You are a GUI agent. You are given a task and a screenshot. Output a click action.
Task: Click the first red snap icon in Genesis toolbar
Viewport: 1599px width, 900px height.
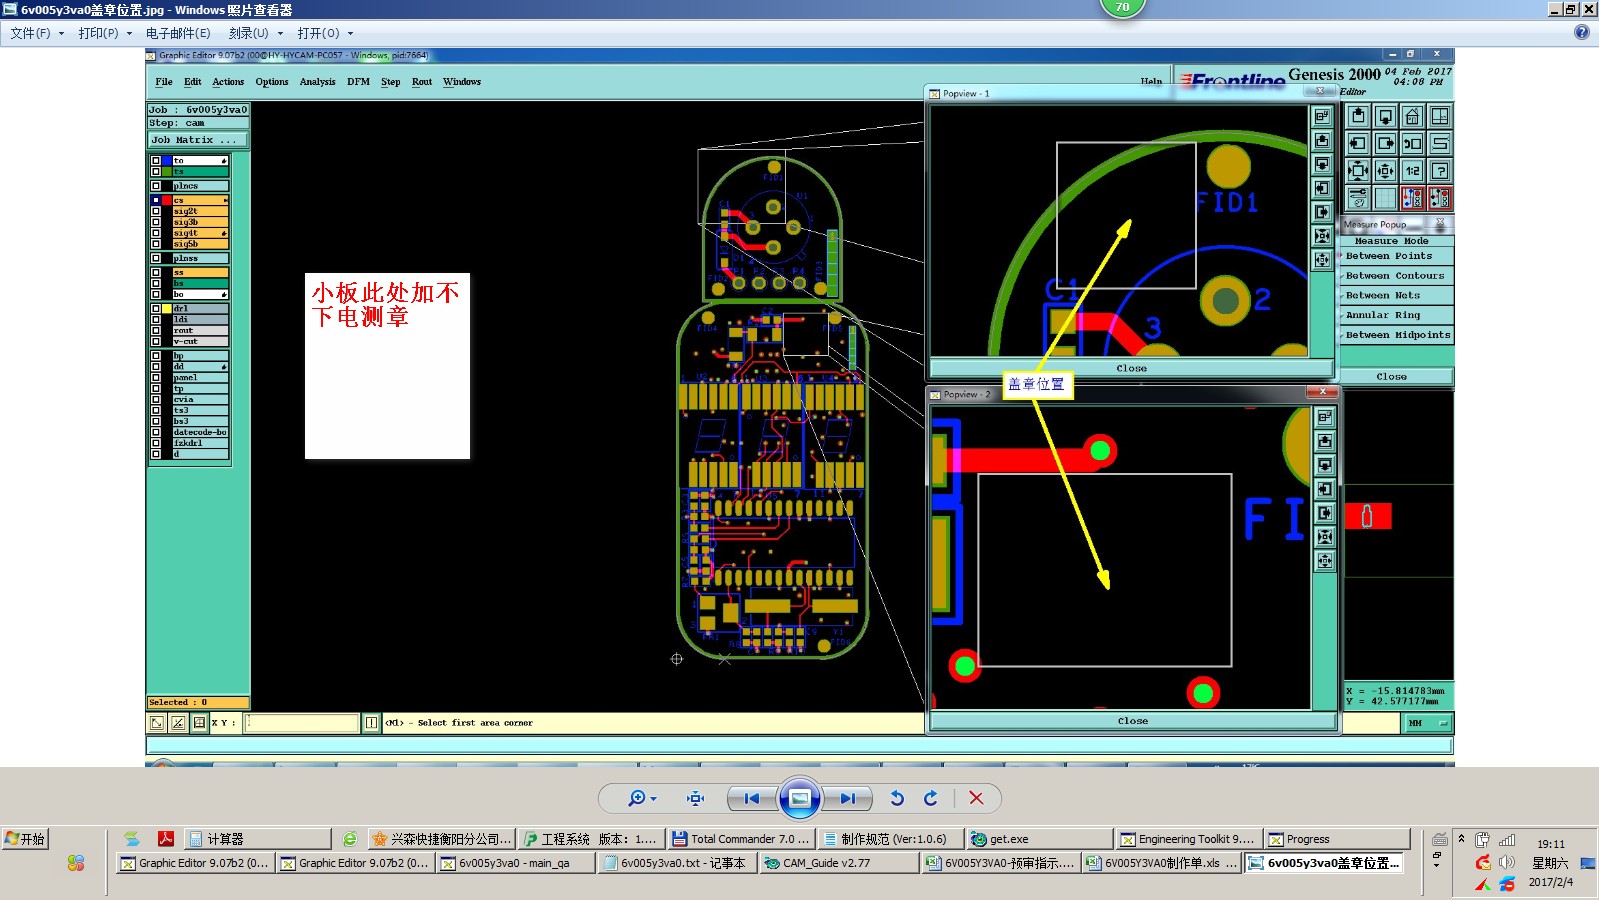tap(1412, 198)
